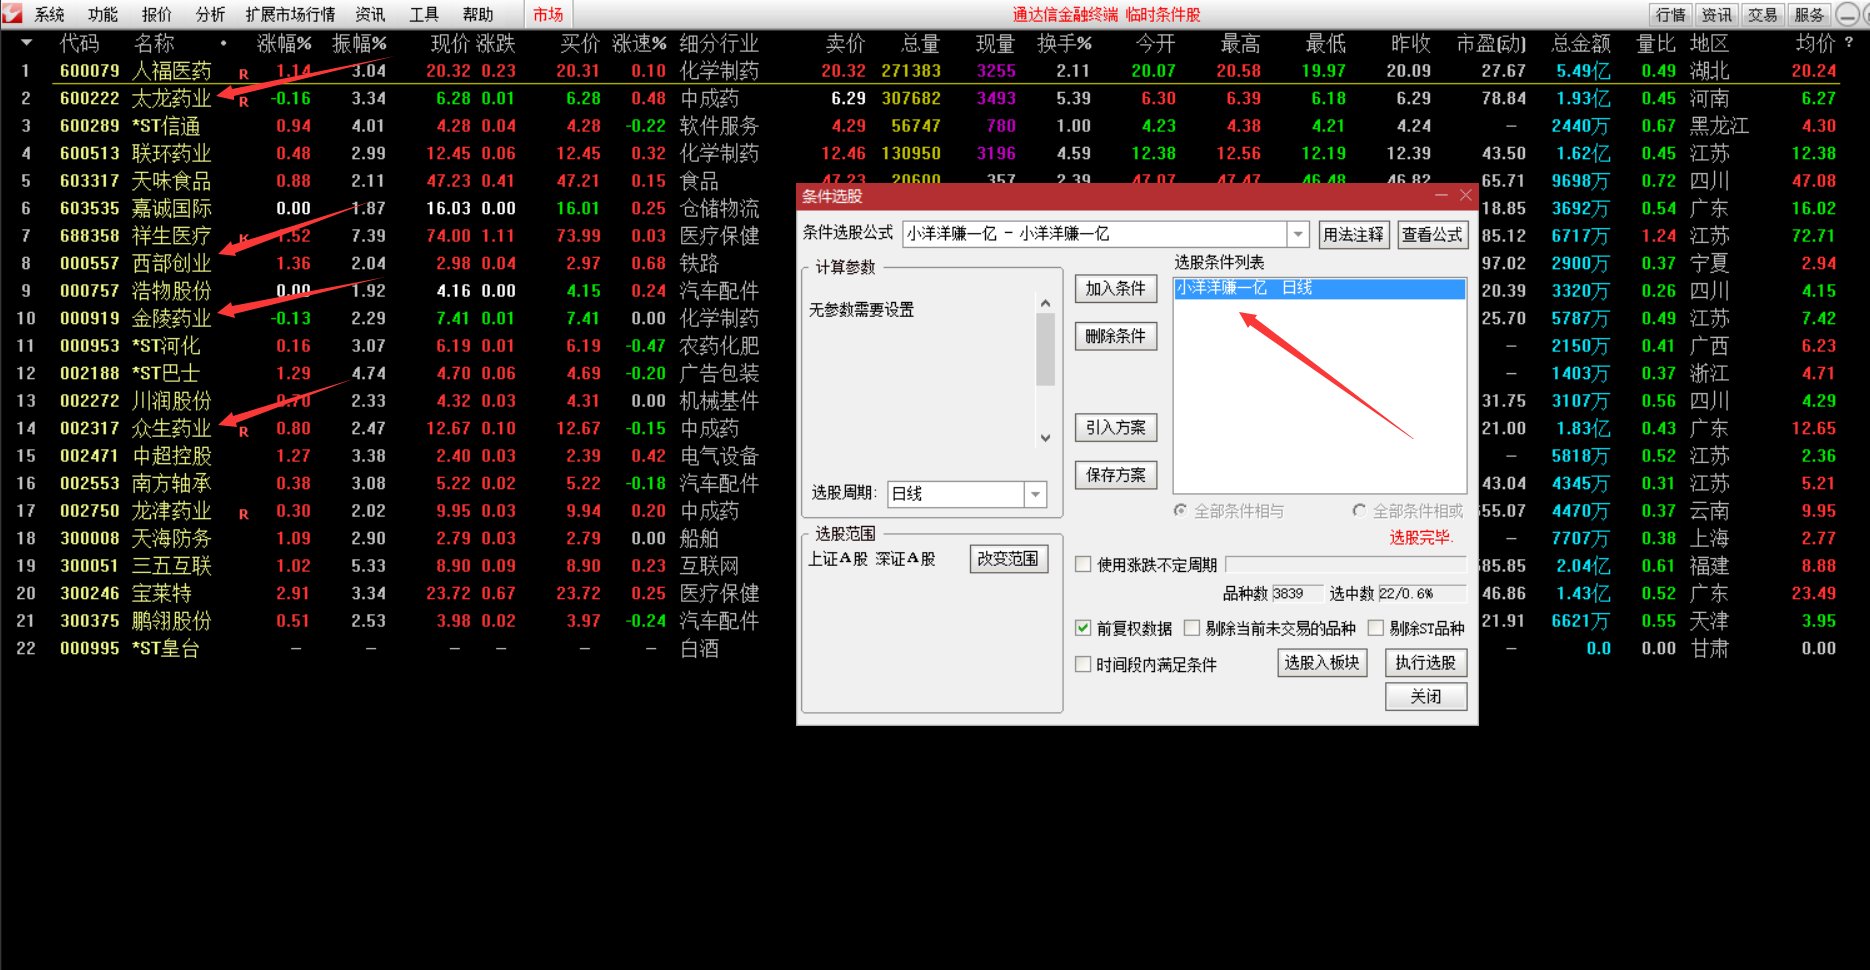Screen dimensions: 1870x970
Task: Close the 条件选股 dialog with the X
Action: [x=1465, y=196]
